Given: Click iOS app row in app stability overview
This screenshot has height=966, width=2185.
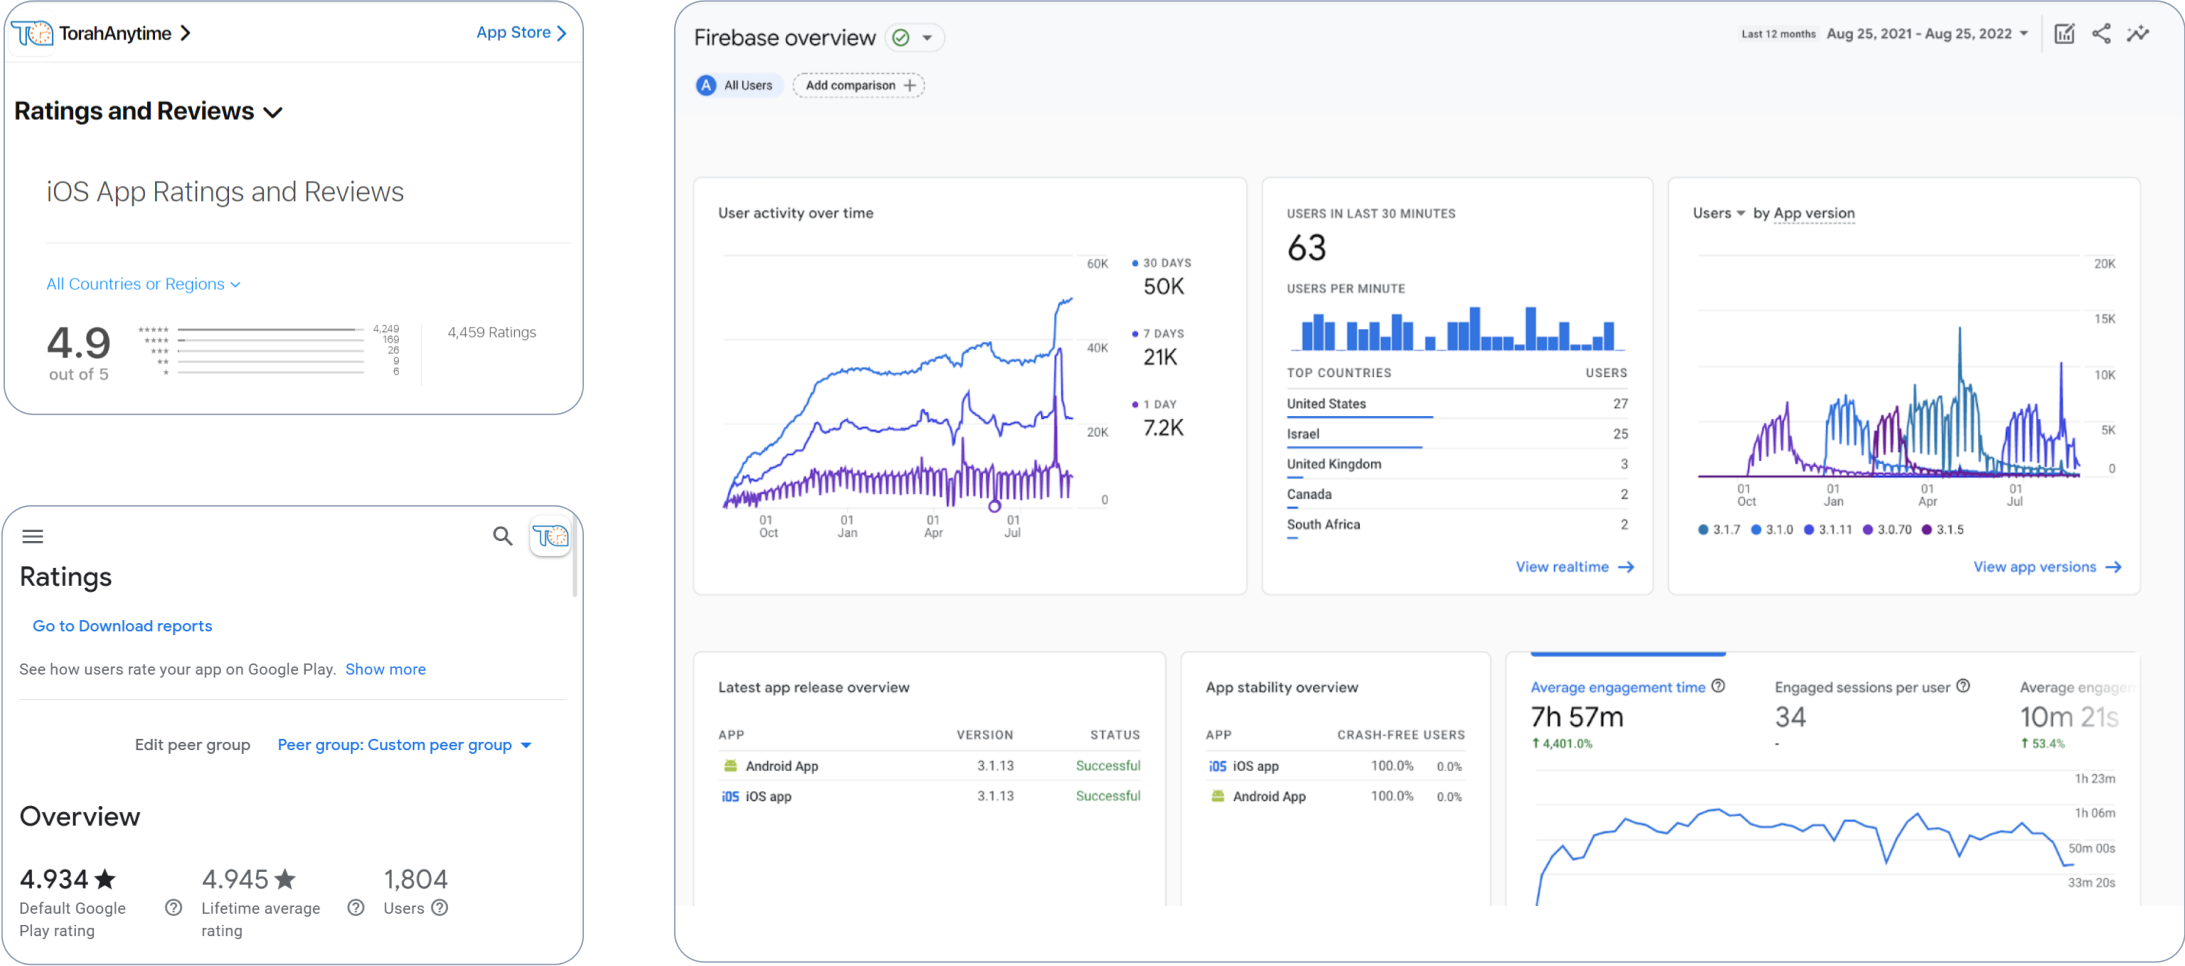Looking at the screenshot, I should (x=1335, y=766).
